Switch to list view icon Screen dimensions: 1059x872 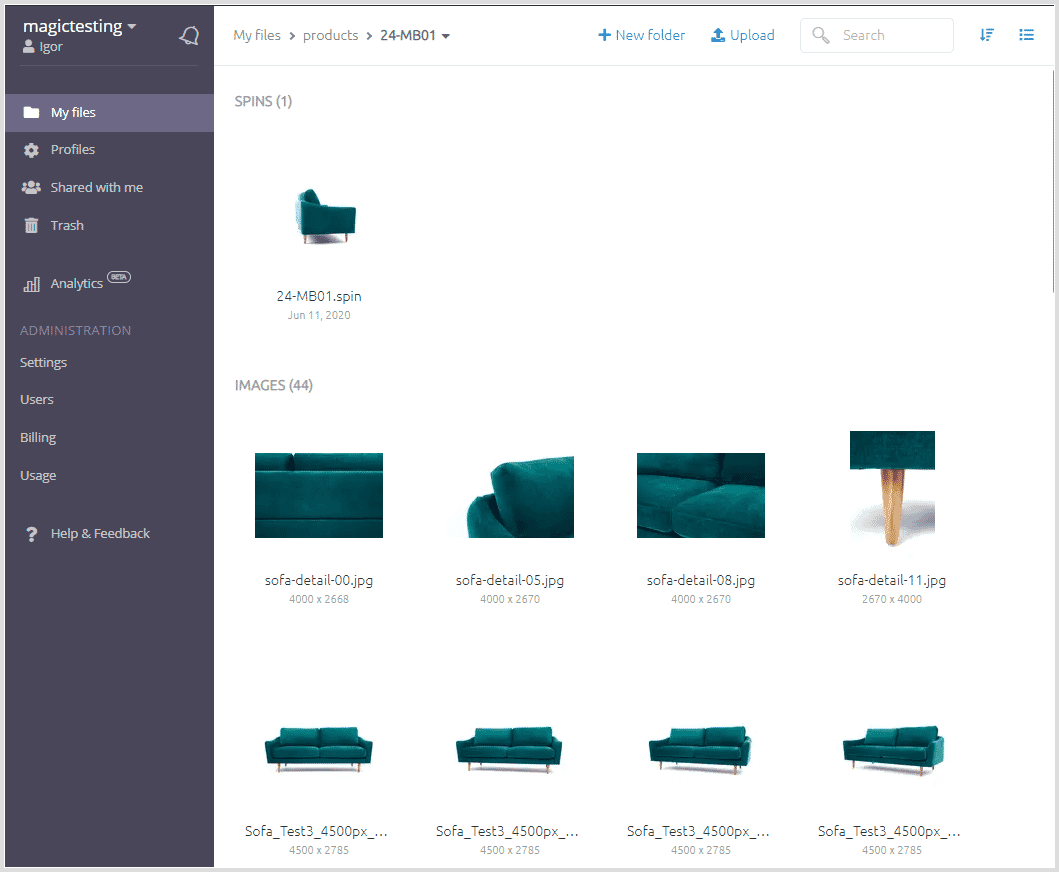[1026, 35]
